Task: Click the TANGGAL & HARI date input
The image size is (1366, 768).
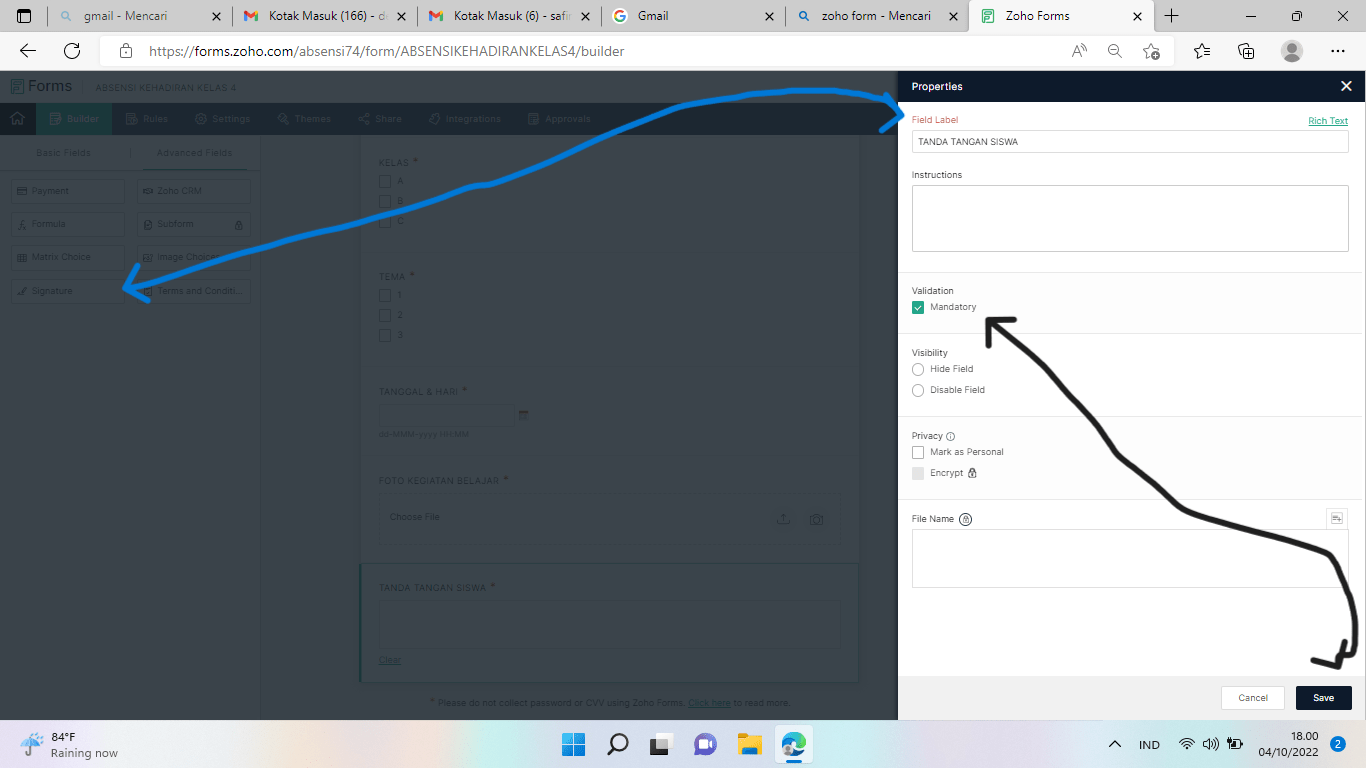Action: (445, 415)
